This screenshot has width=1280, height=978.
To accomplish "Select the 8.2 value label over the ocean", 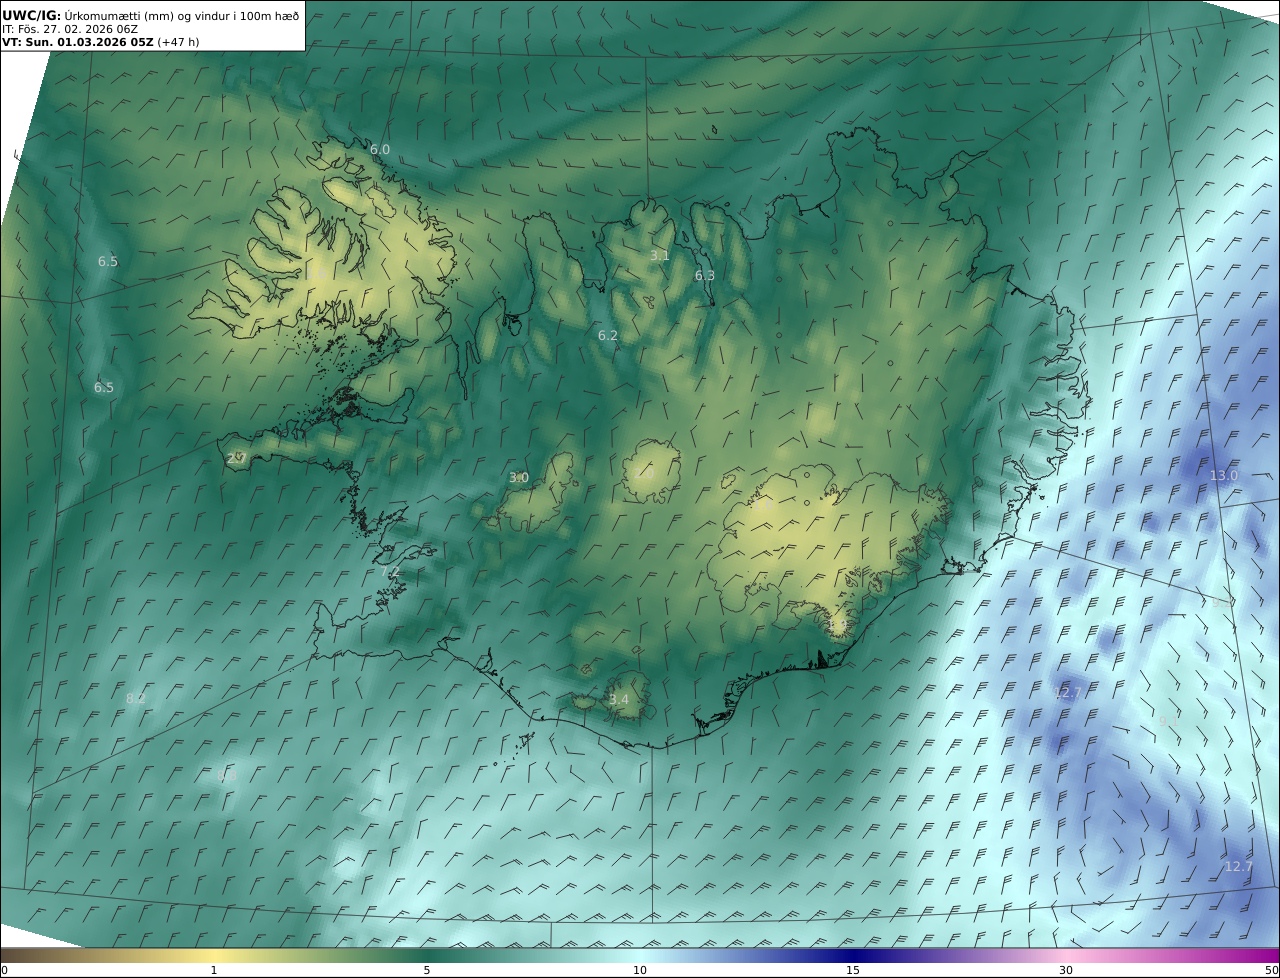I will coord(136,699).
